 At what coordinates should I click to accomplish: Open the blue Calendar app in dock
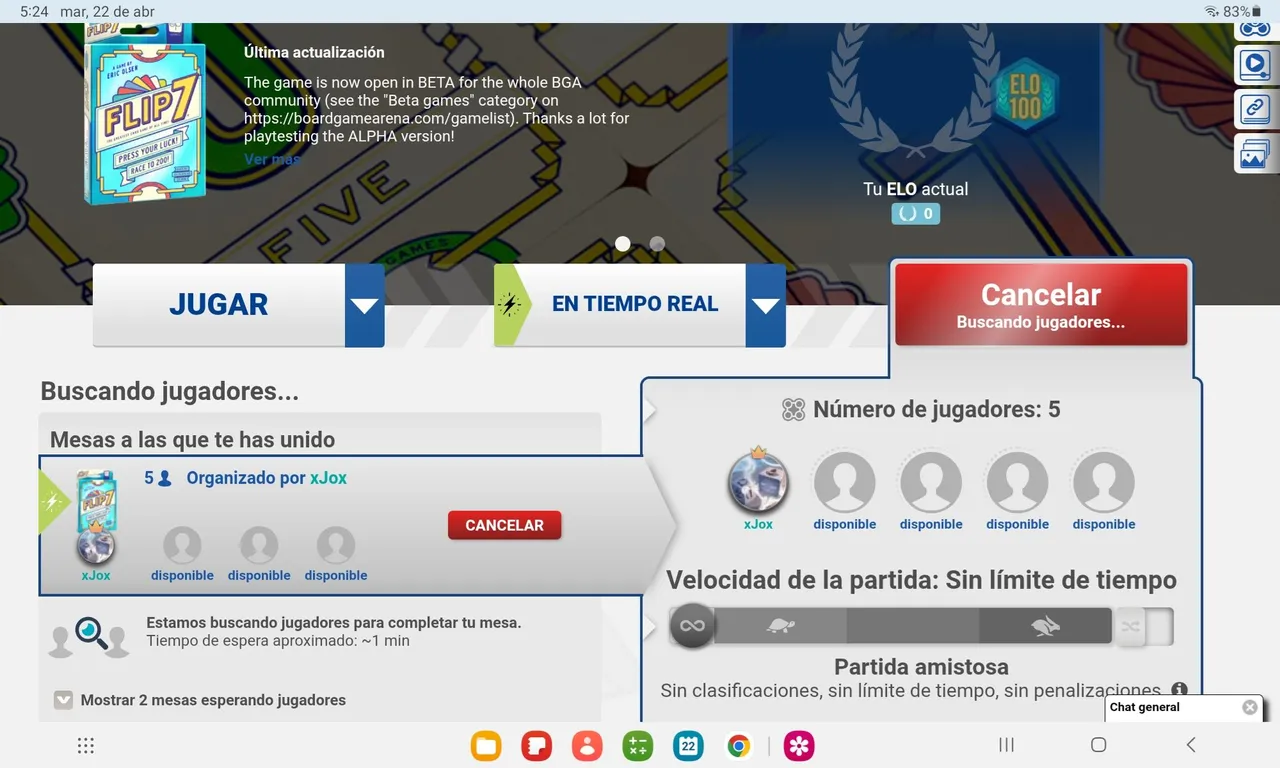click(x=688, y=745)
